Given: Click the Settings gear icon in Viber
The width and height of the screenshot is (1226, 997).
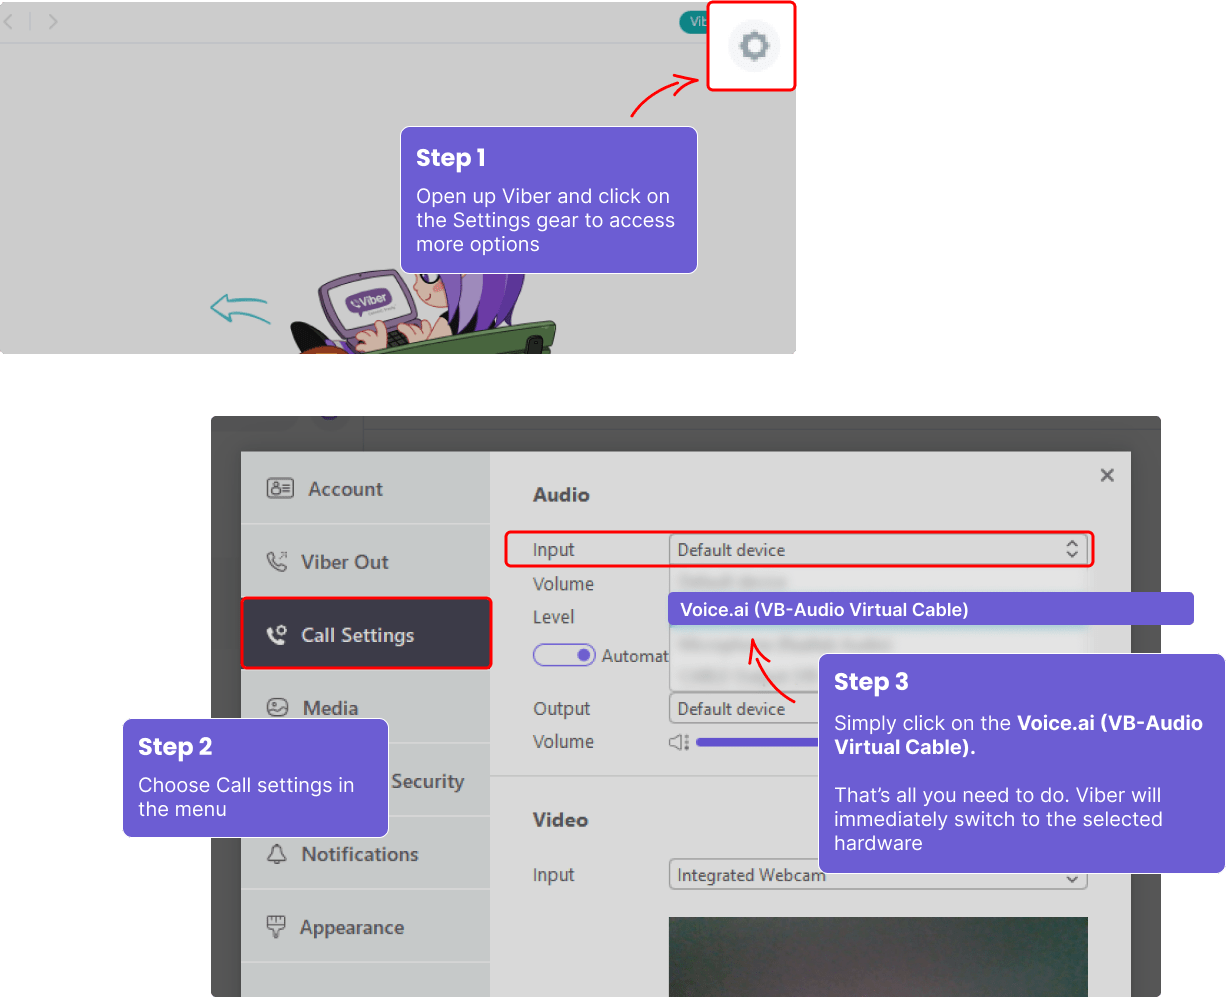Looking at the screenshot, I should click(x=751, y=45).
